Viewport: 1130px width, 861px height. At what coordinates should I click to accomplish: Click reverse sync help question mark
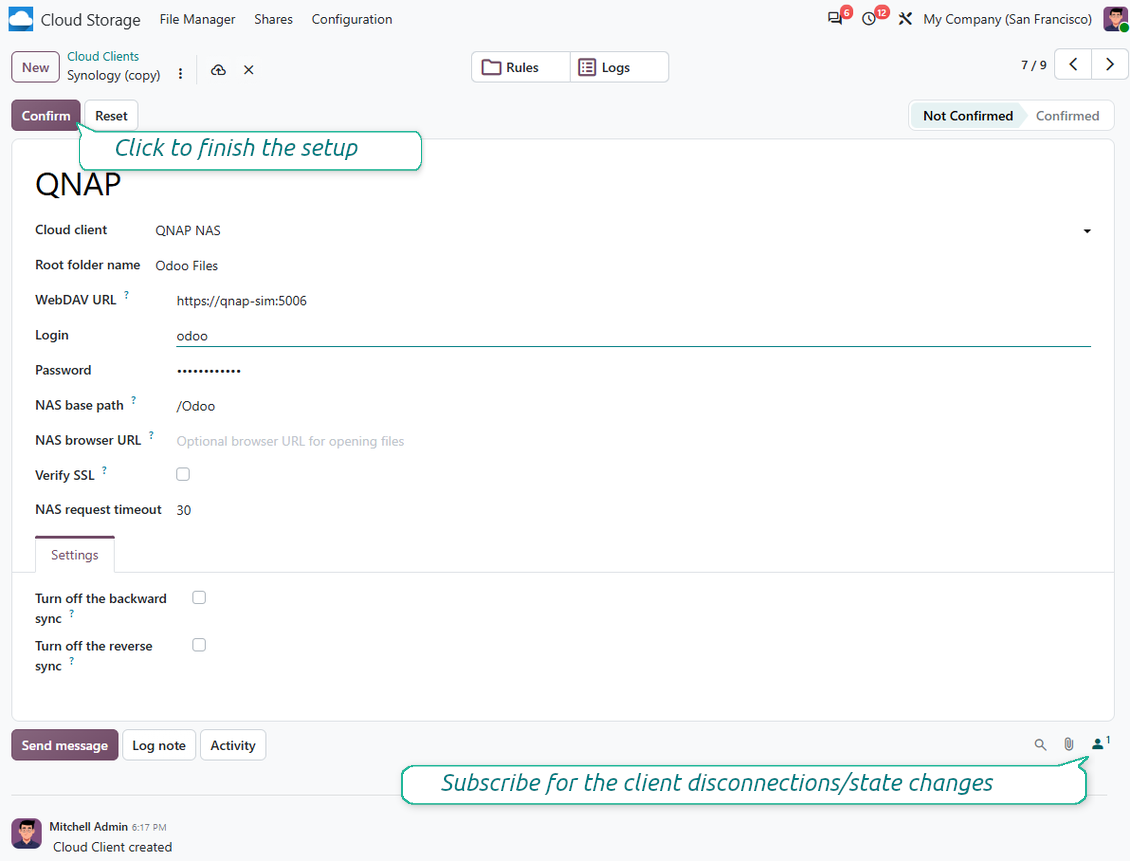(x=71, y=661)
